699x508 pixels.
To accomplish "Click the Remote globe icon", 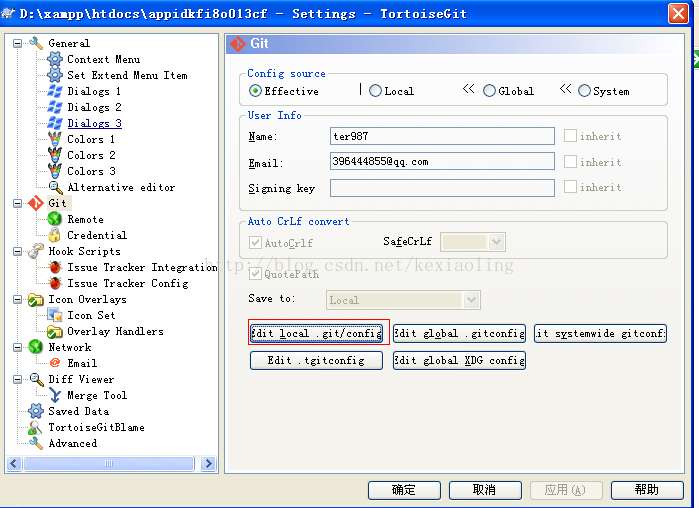I will [55, 219].
